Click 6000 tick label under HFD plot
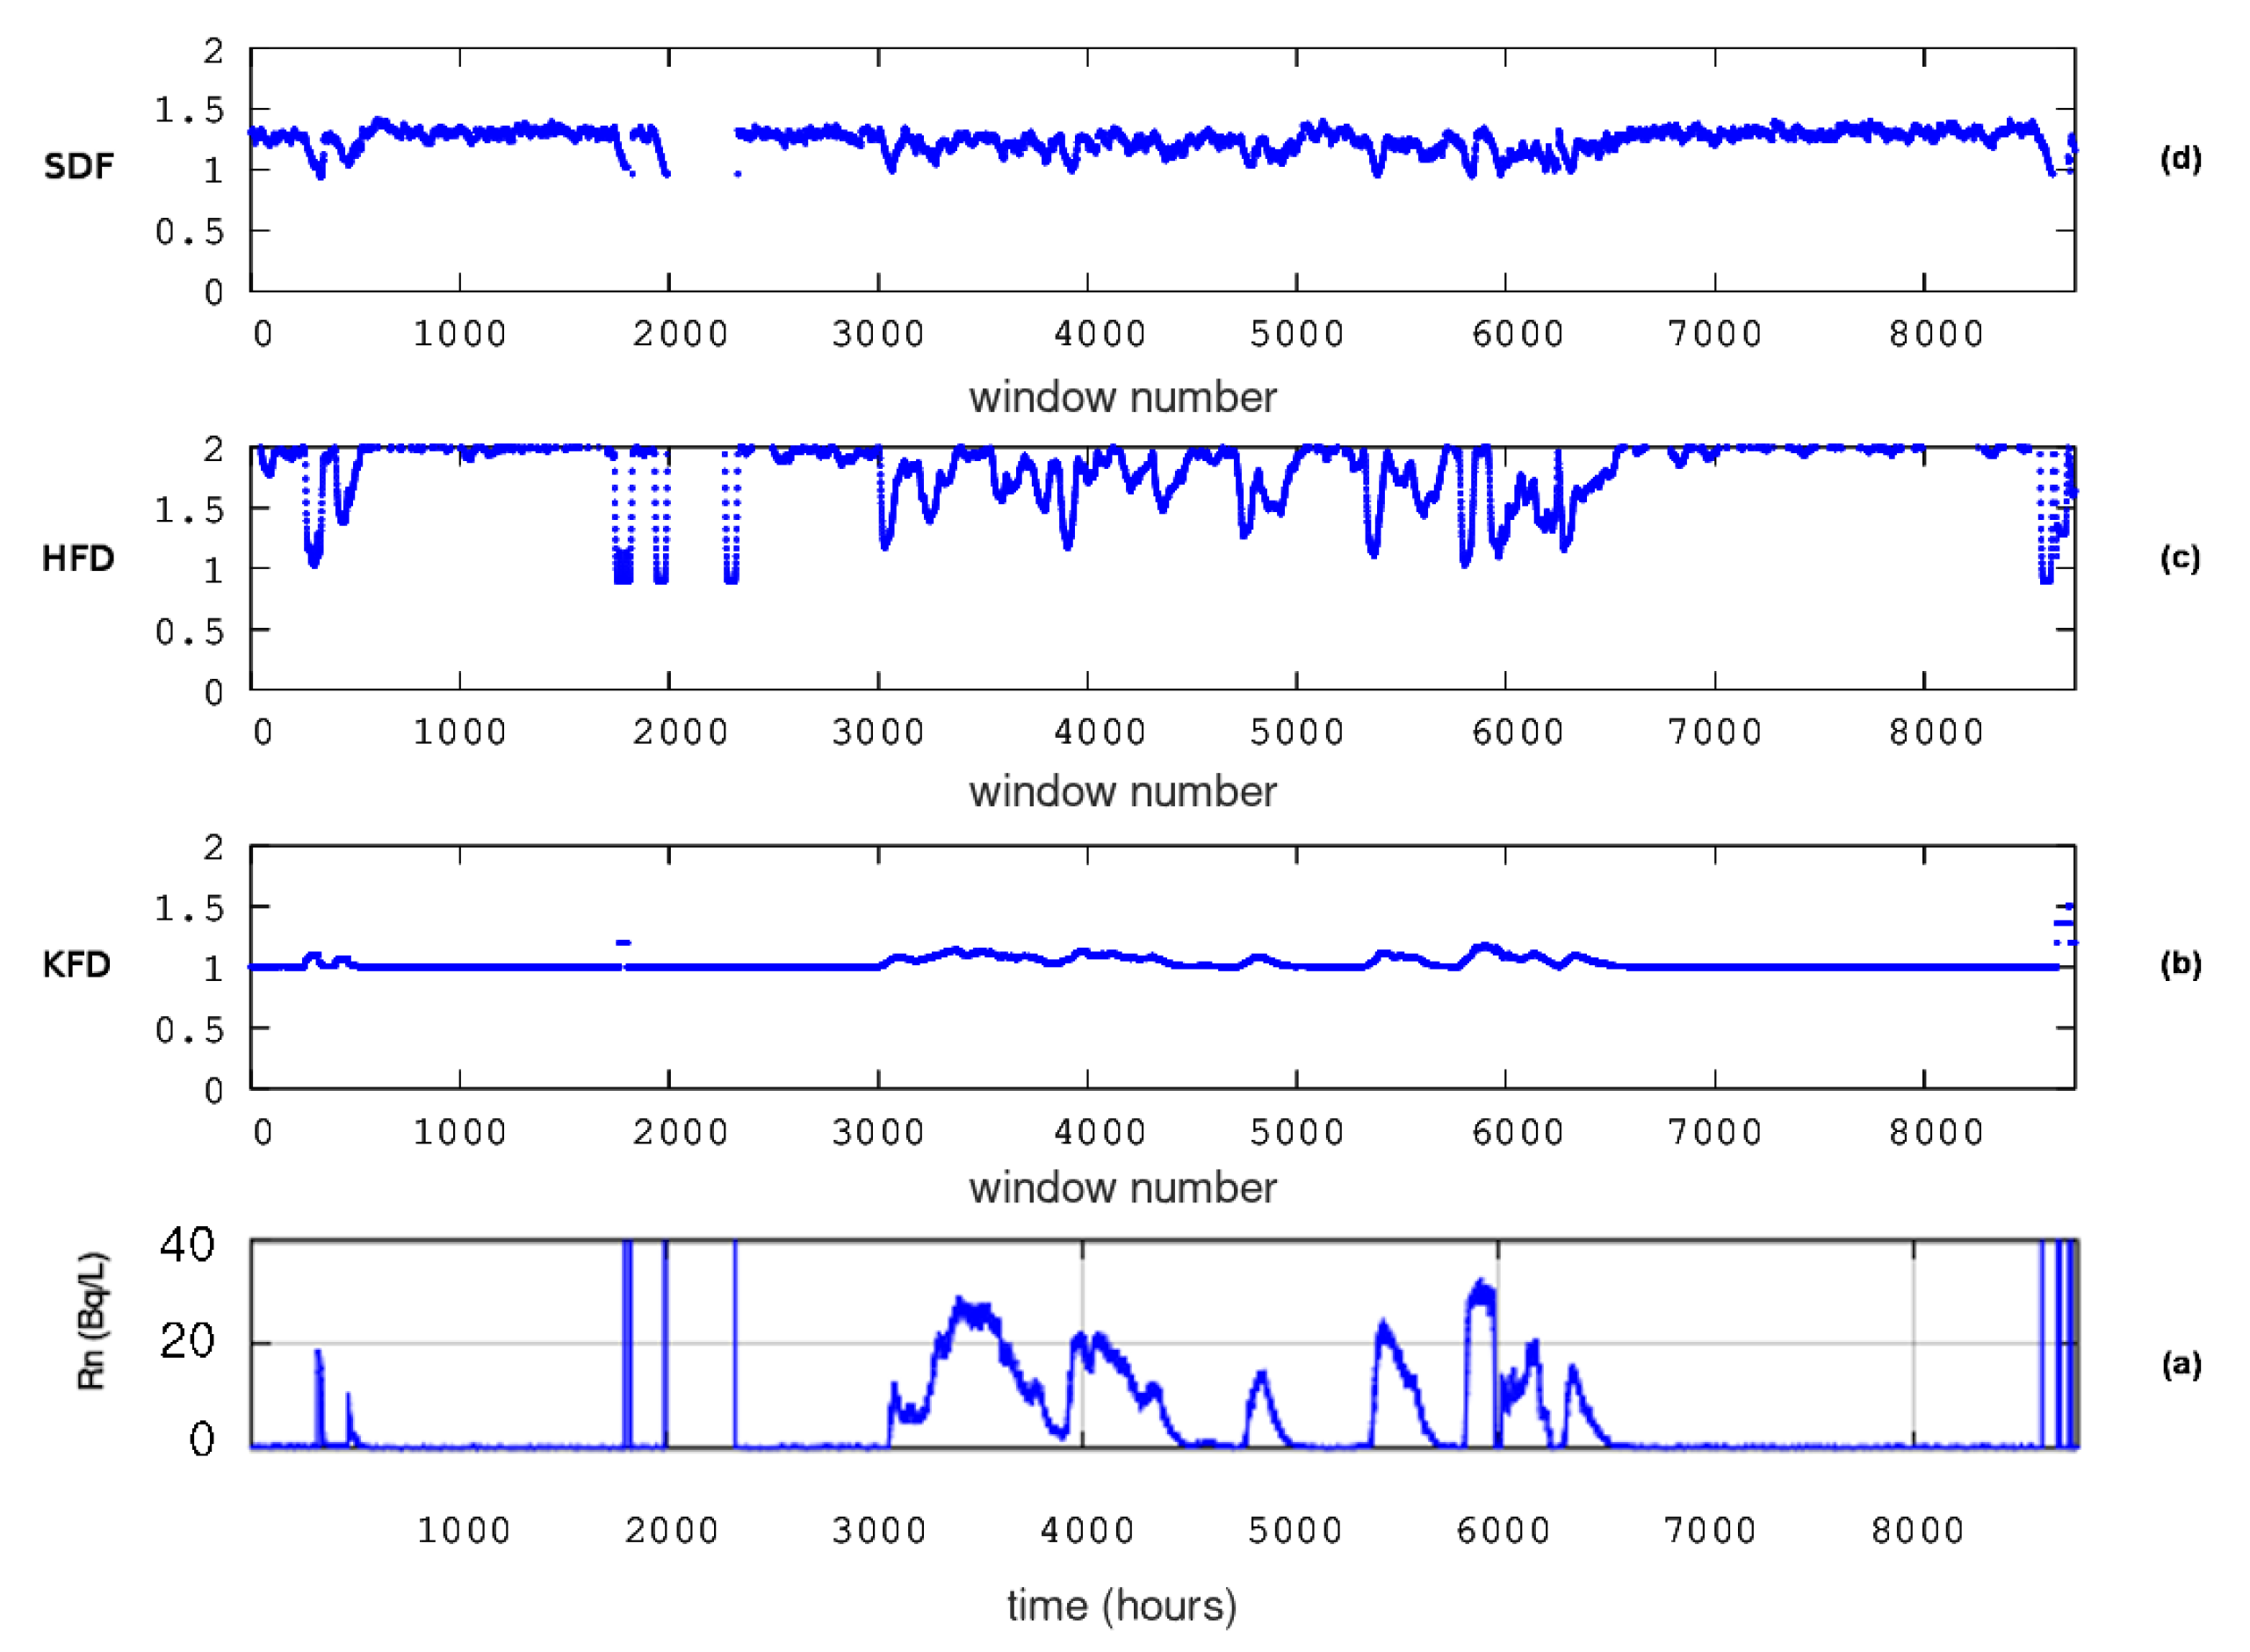 point(1517,732)
